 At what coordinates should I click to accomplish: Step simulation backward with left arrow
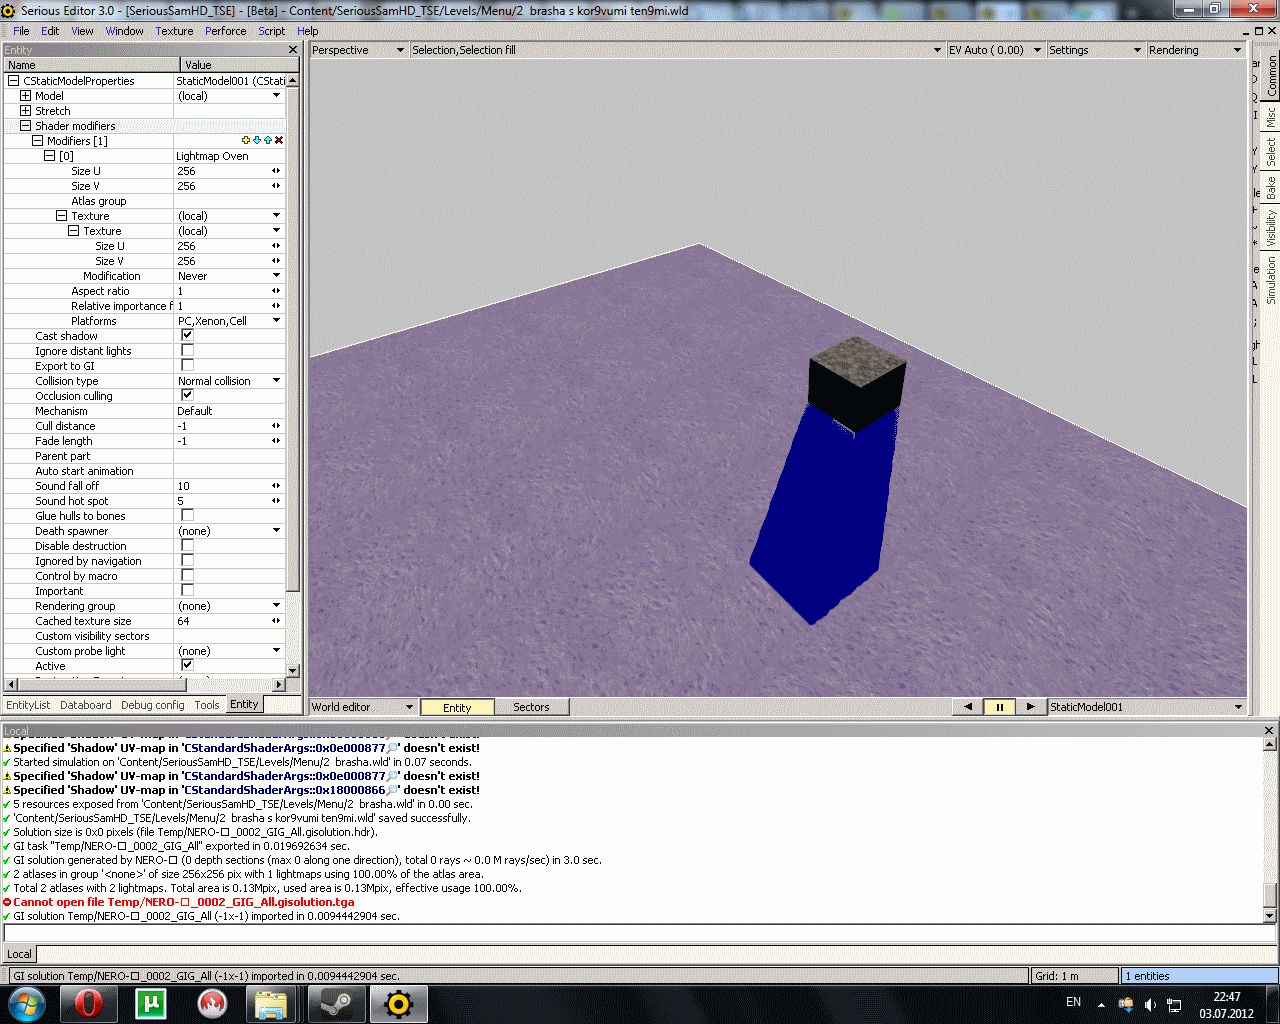coord(968,707)
